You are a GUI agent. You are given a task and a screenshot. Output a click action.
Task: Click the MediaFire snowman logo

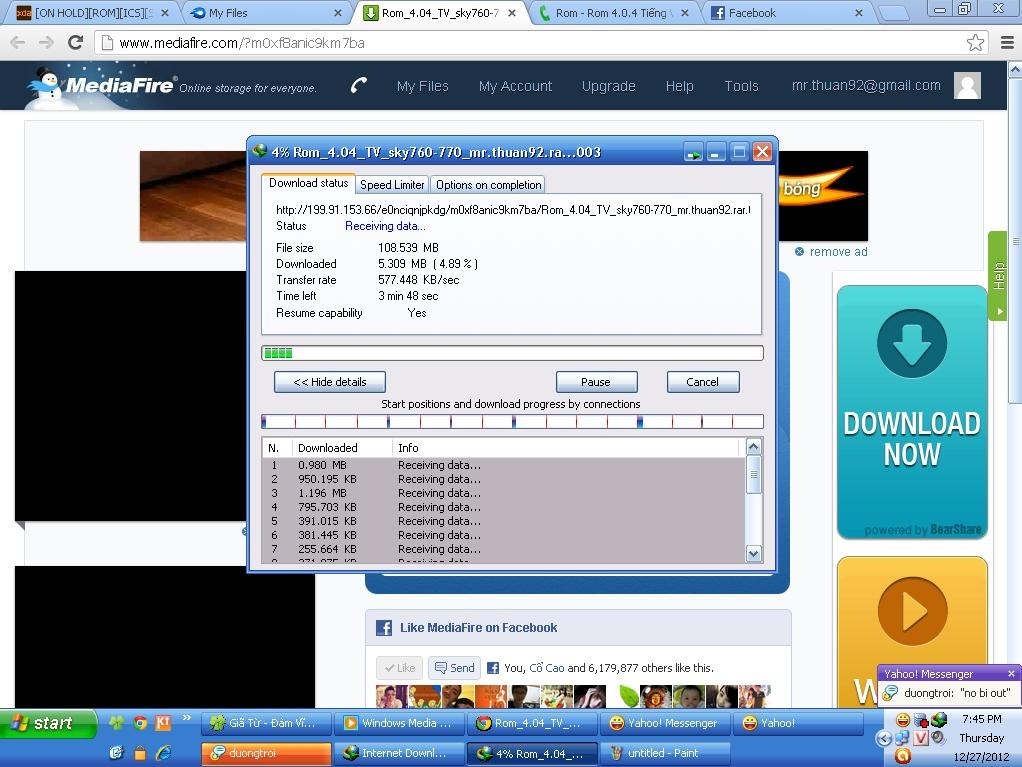[x=46, y=86]
